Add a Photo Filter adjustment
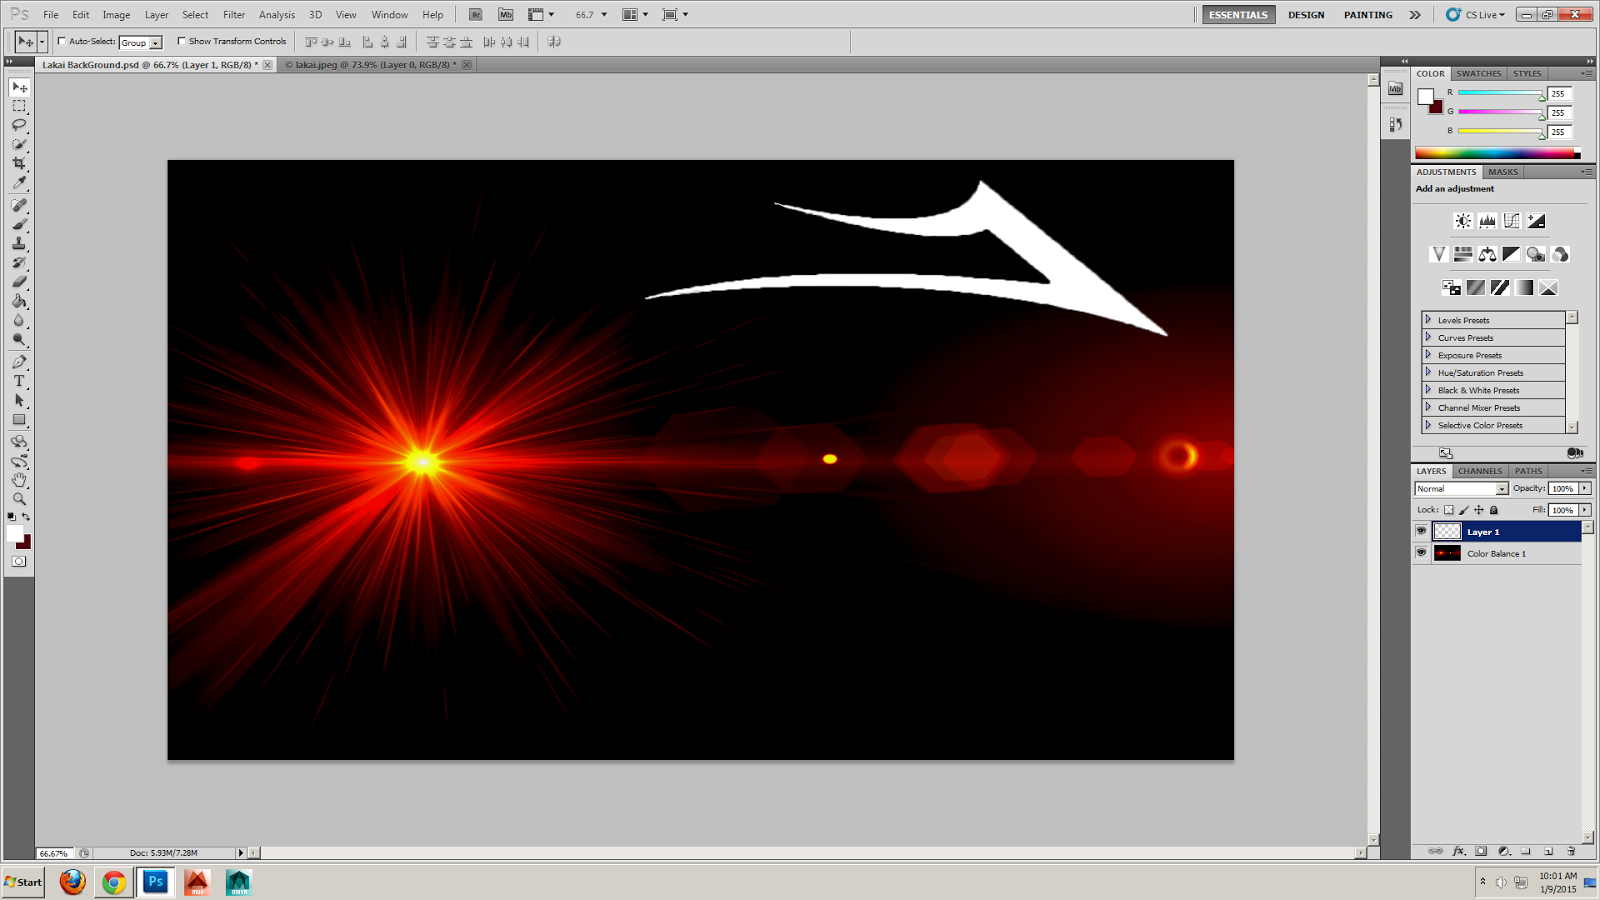This screenshot has width=1600, height=900. point(1536,255)
